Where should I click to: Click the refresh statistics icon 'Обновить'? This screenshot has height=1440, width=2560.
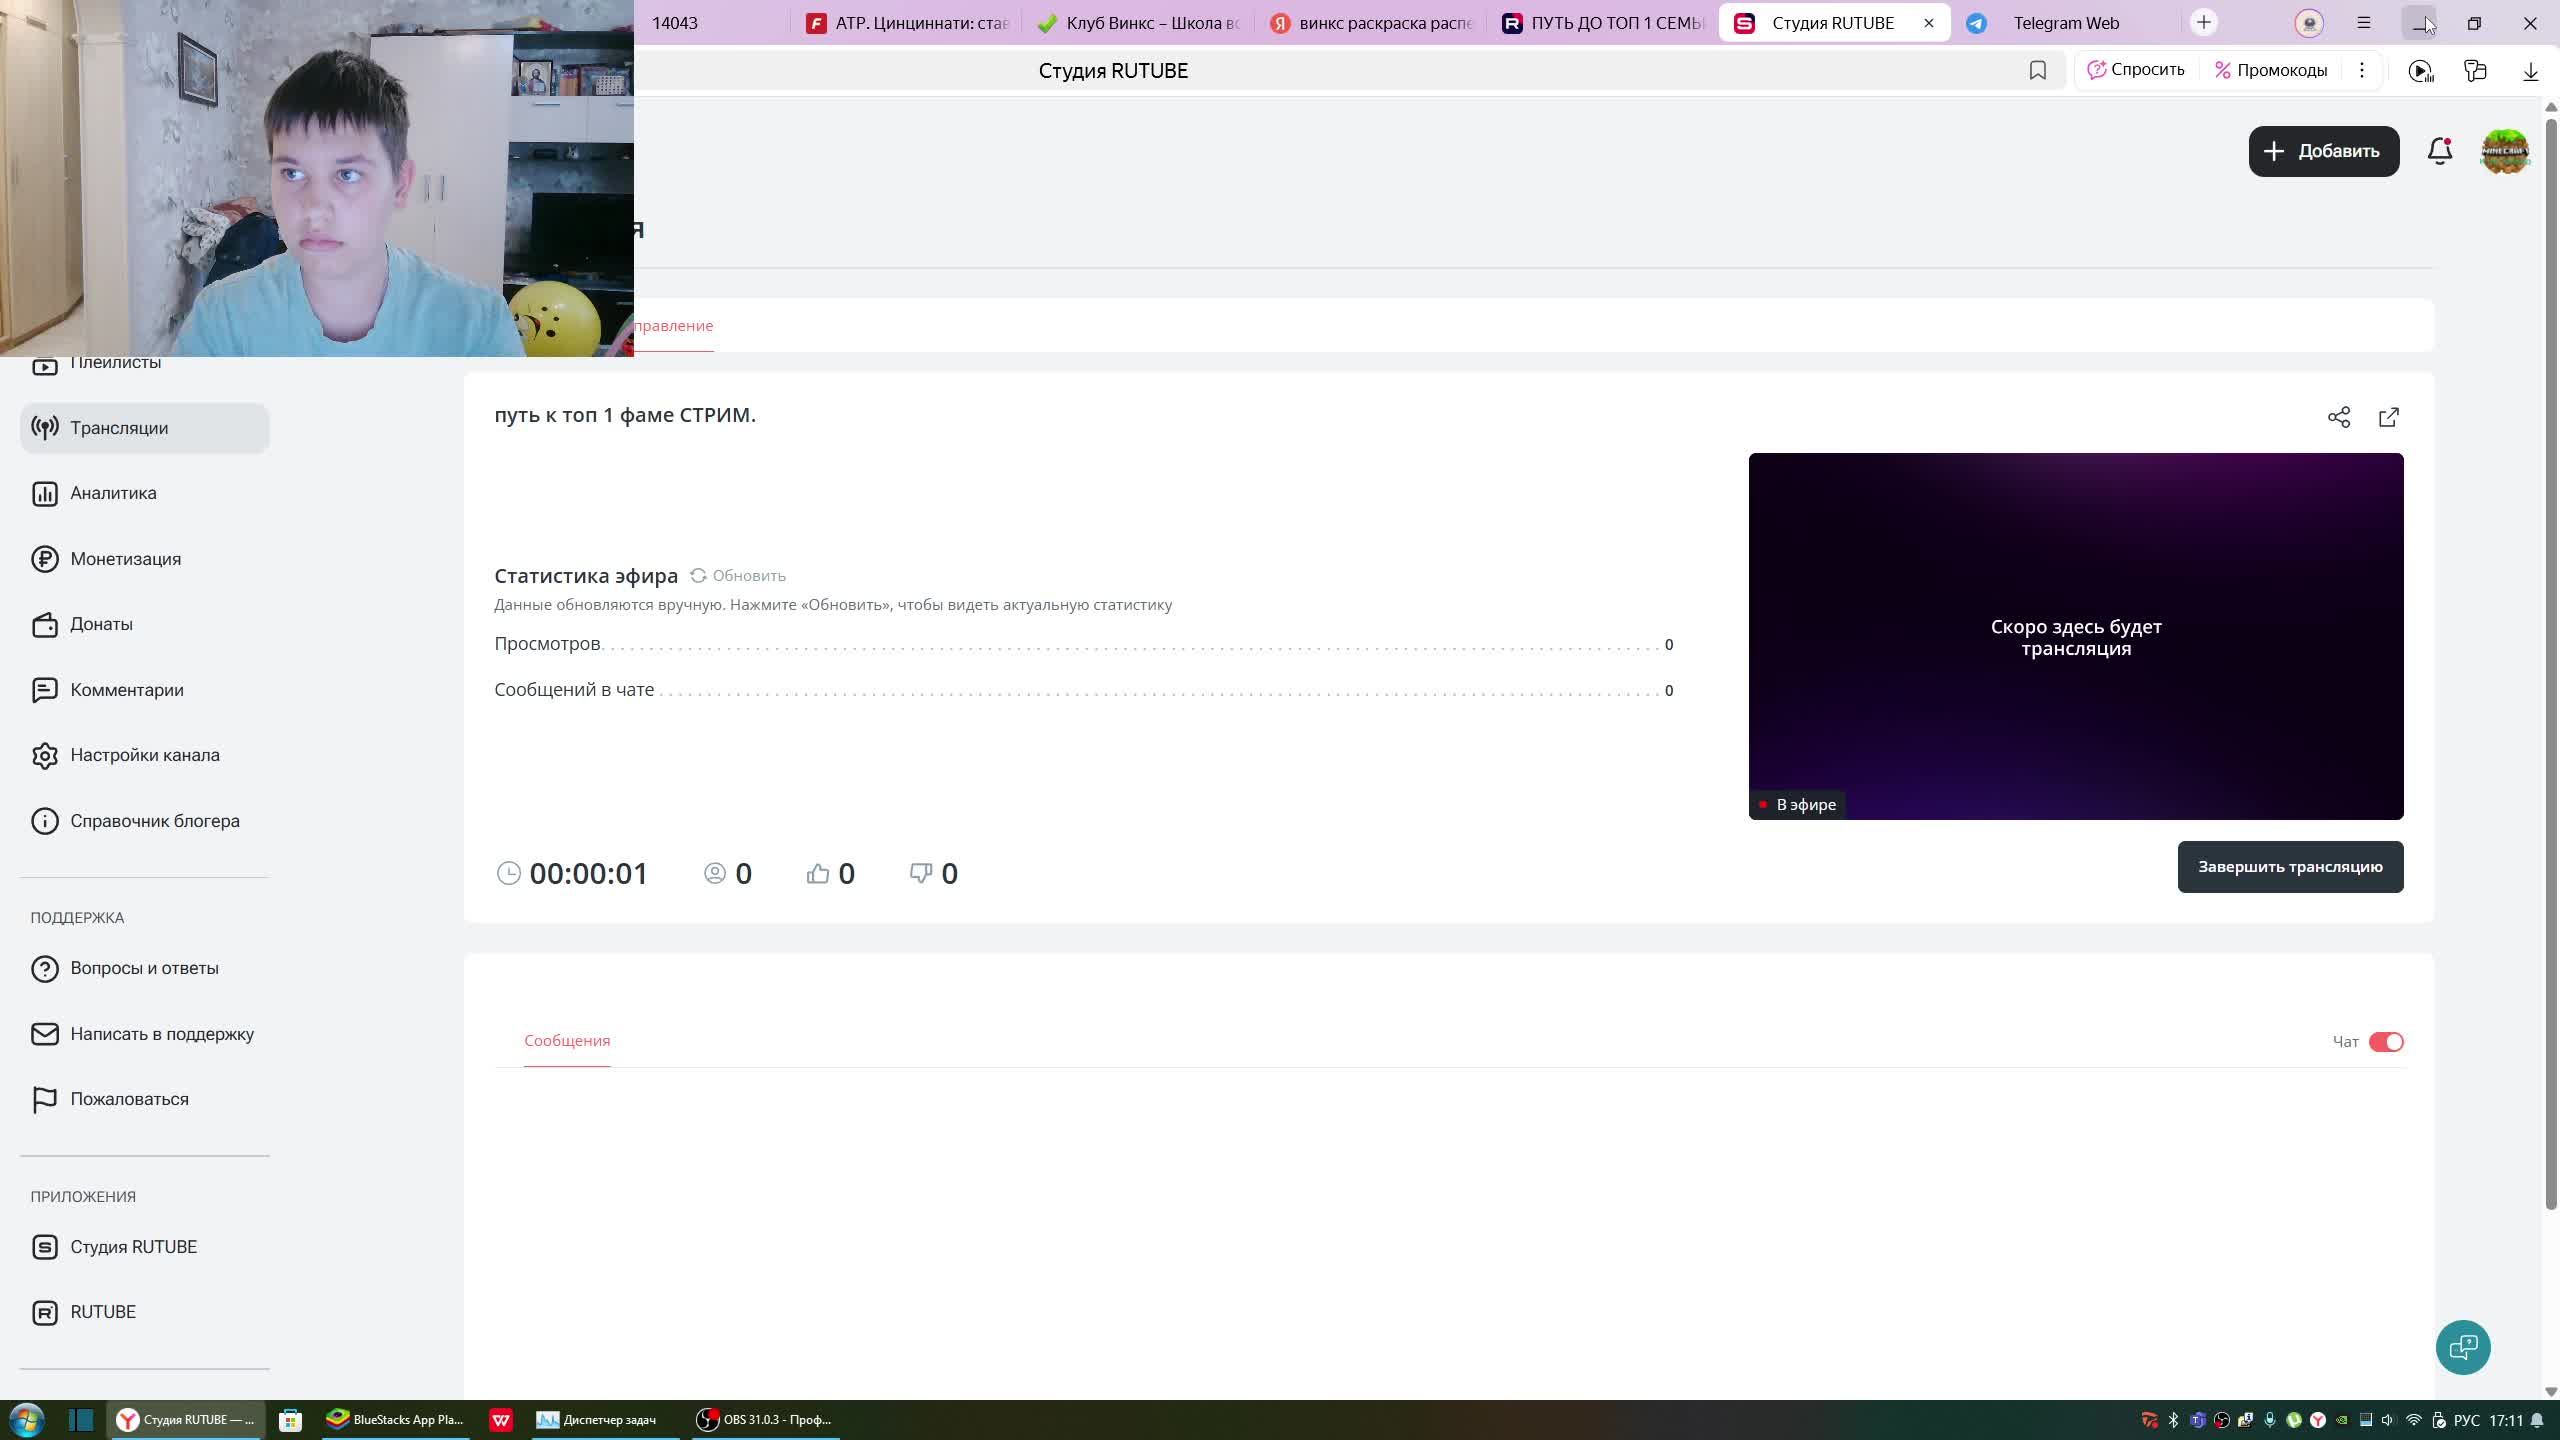698,575
